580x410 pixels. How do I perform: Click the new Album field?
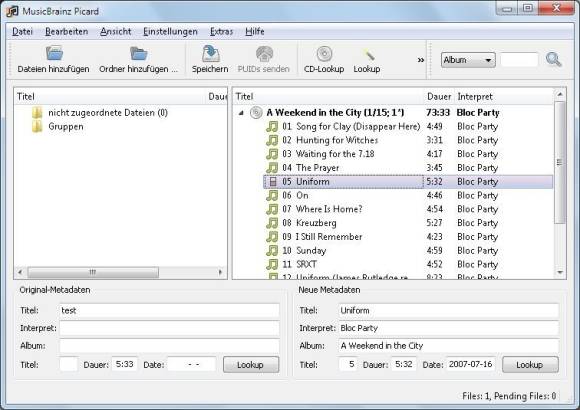[x=448, y=346]
